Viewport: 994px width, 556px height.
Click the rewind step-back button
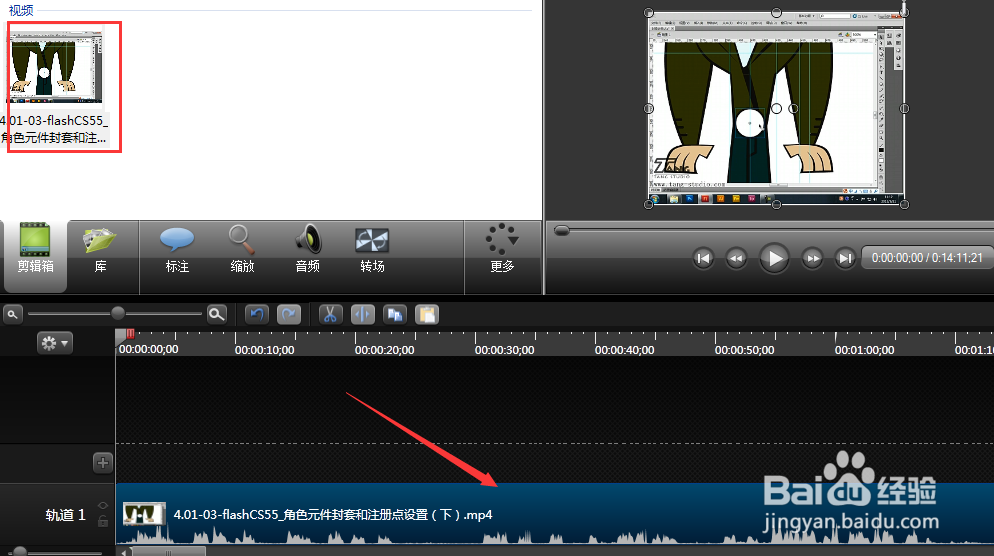(x=736, y=258)
